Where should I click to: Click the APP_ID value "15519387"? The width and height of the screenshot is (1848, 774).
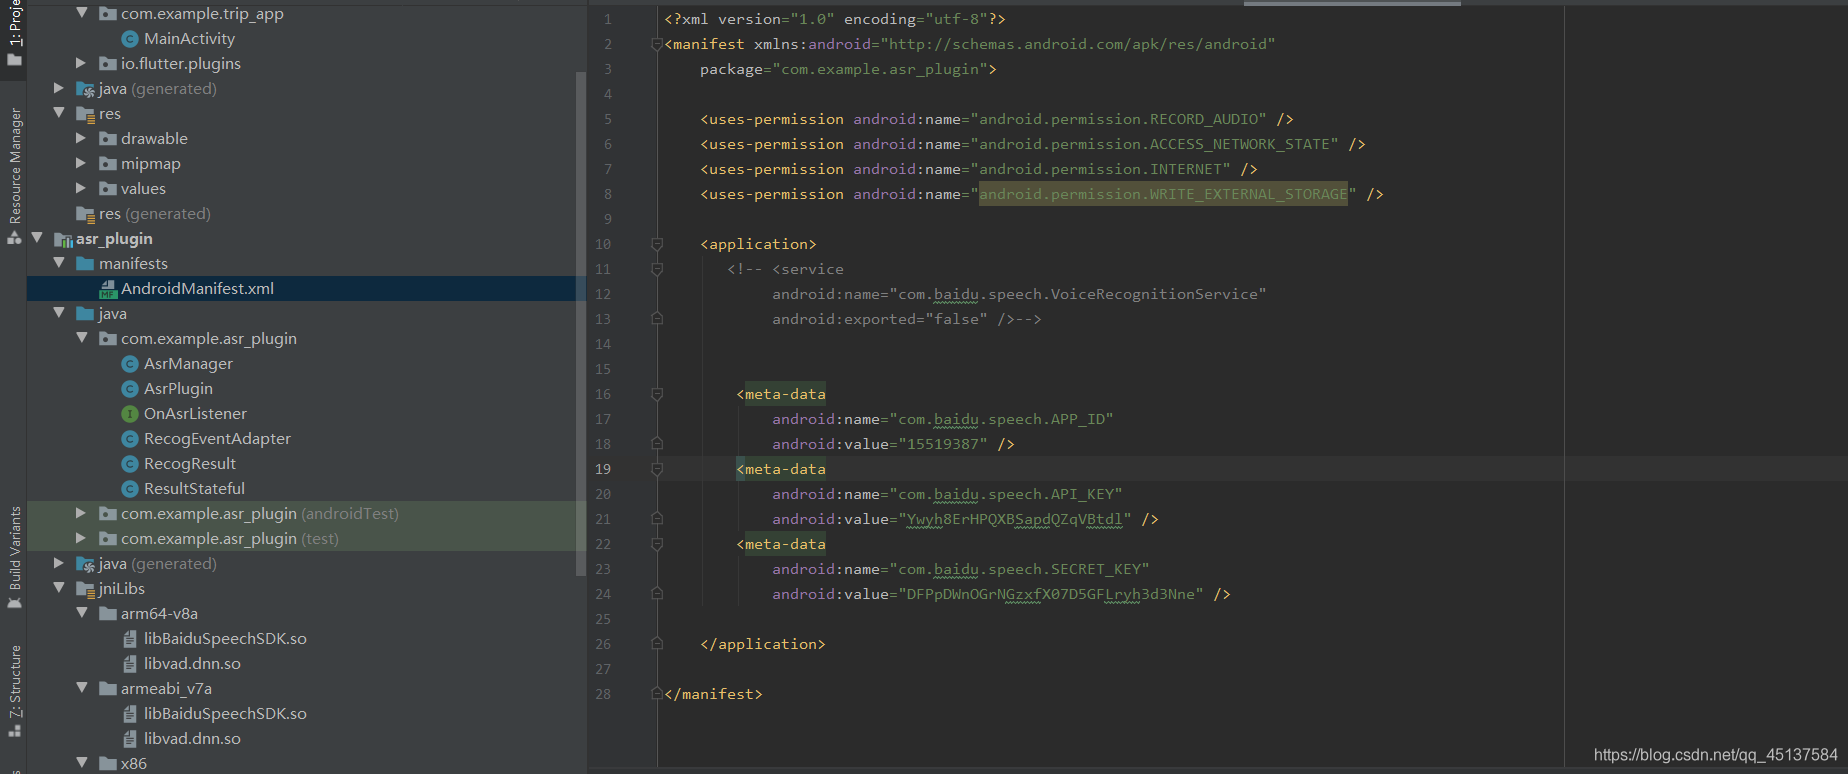(943, 444)
